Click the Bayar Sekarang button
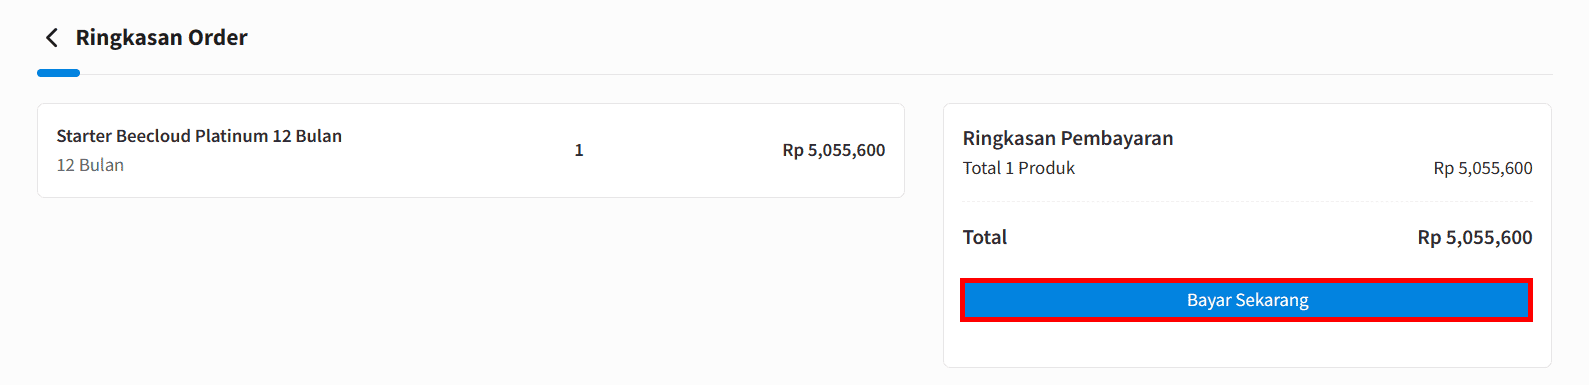 pos(1246,300)
